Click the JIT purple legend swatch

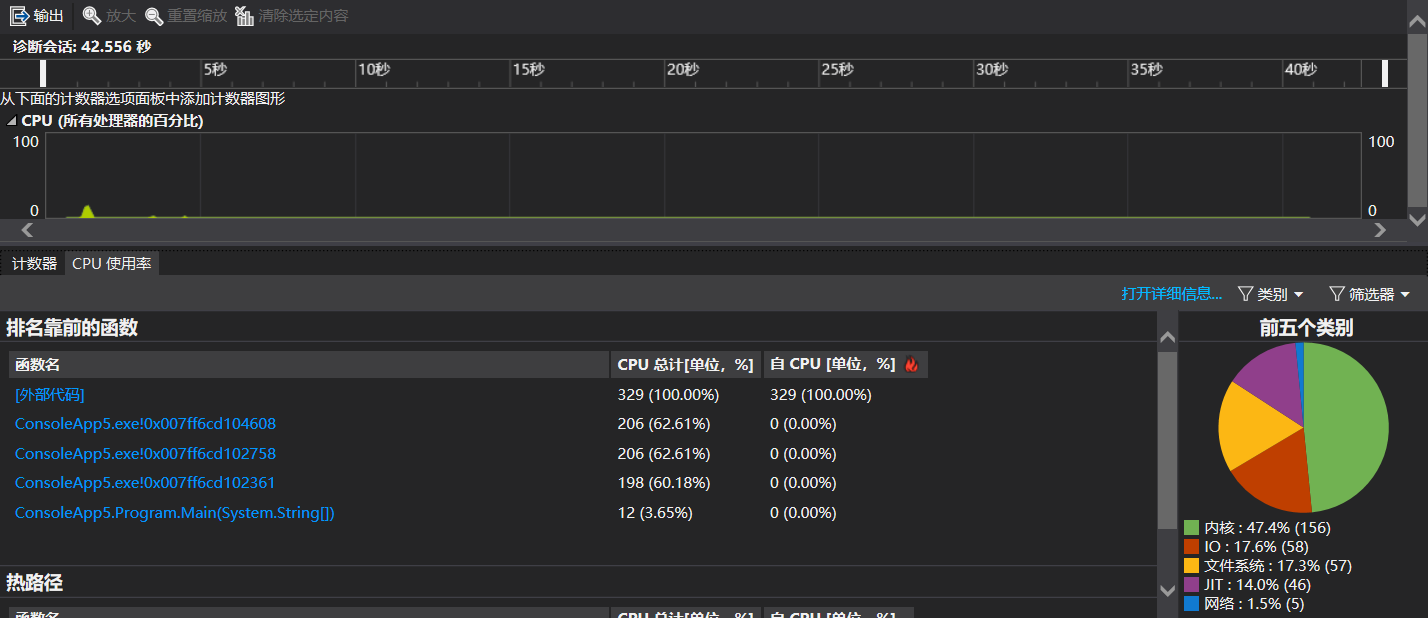pyautogui.click(x=1191, y=585)
